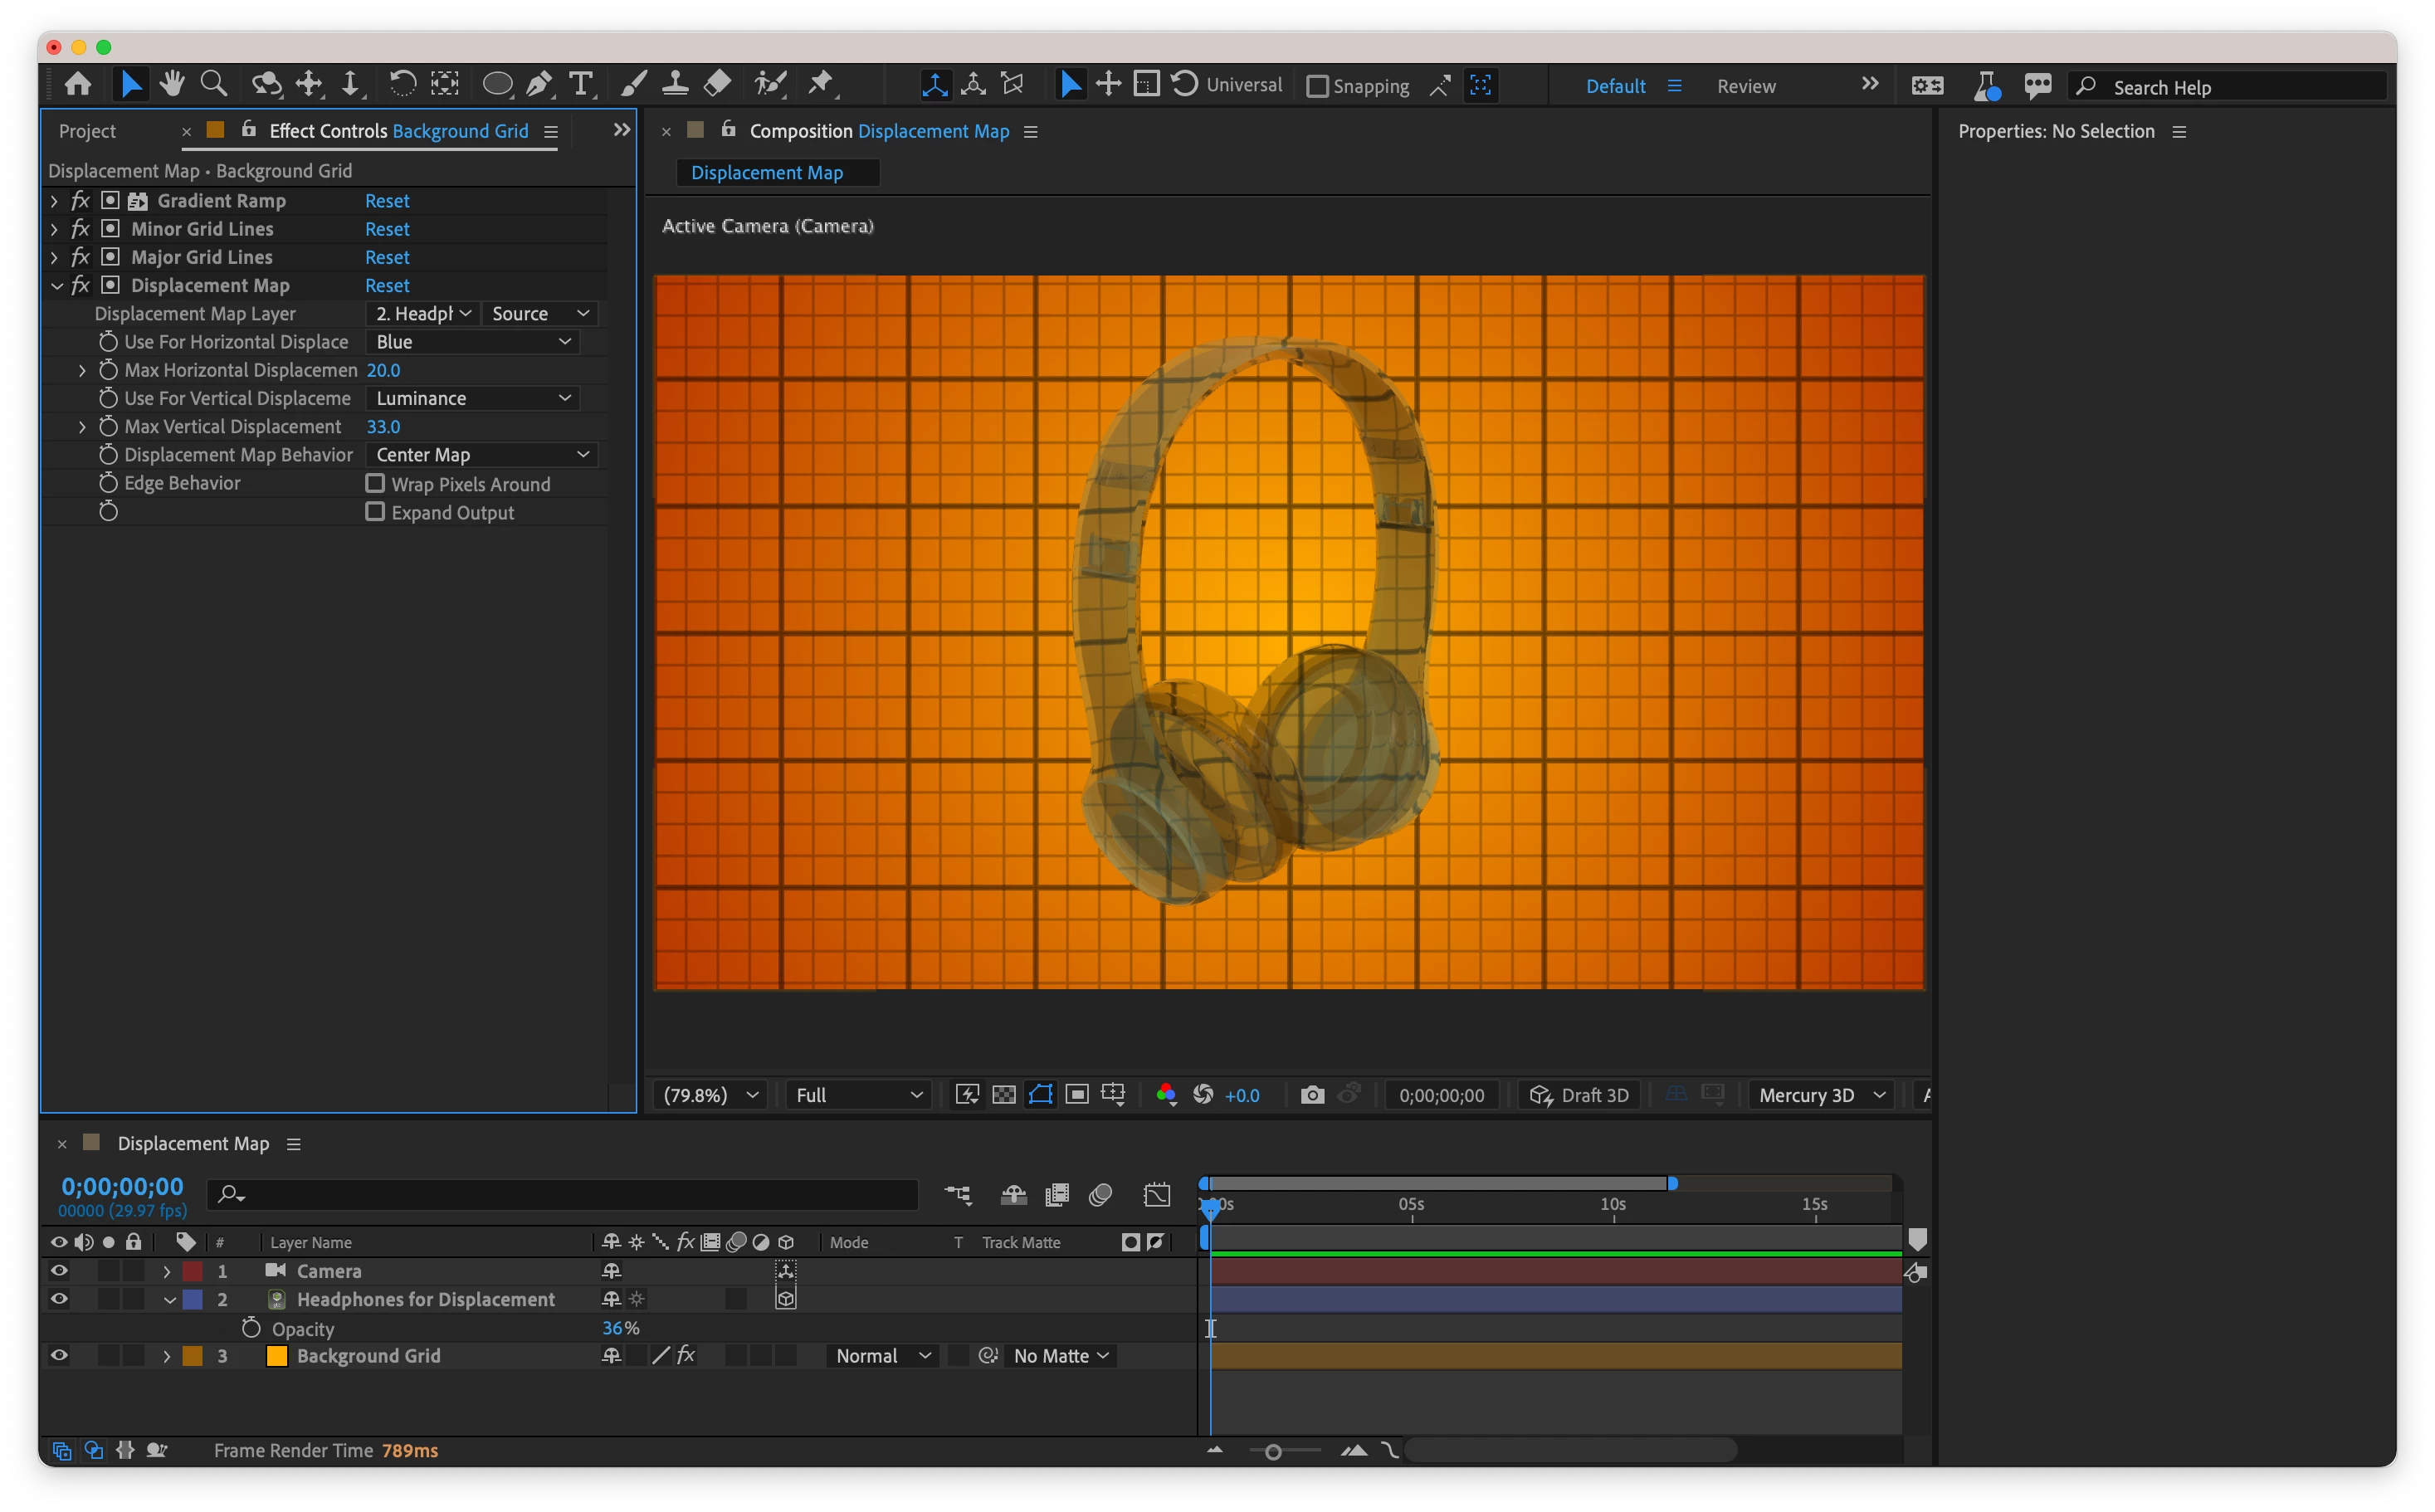2435x1512 pixels.
Task: Switch to the Review workspace
Action: pos(1746,87)
